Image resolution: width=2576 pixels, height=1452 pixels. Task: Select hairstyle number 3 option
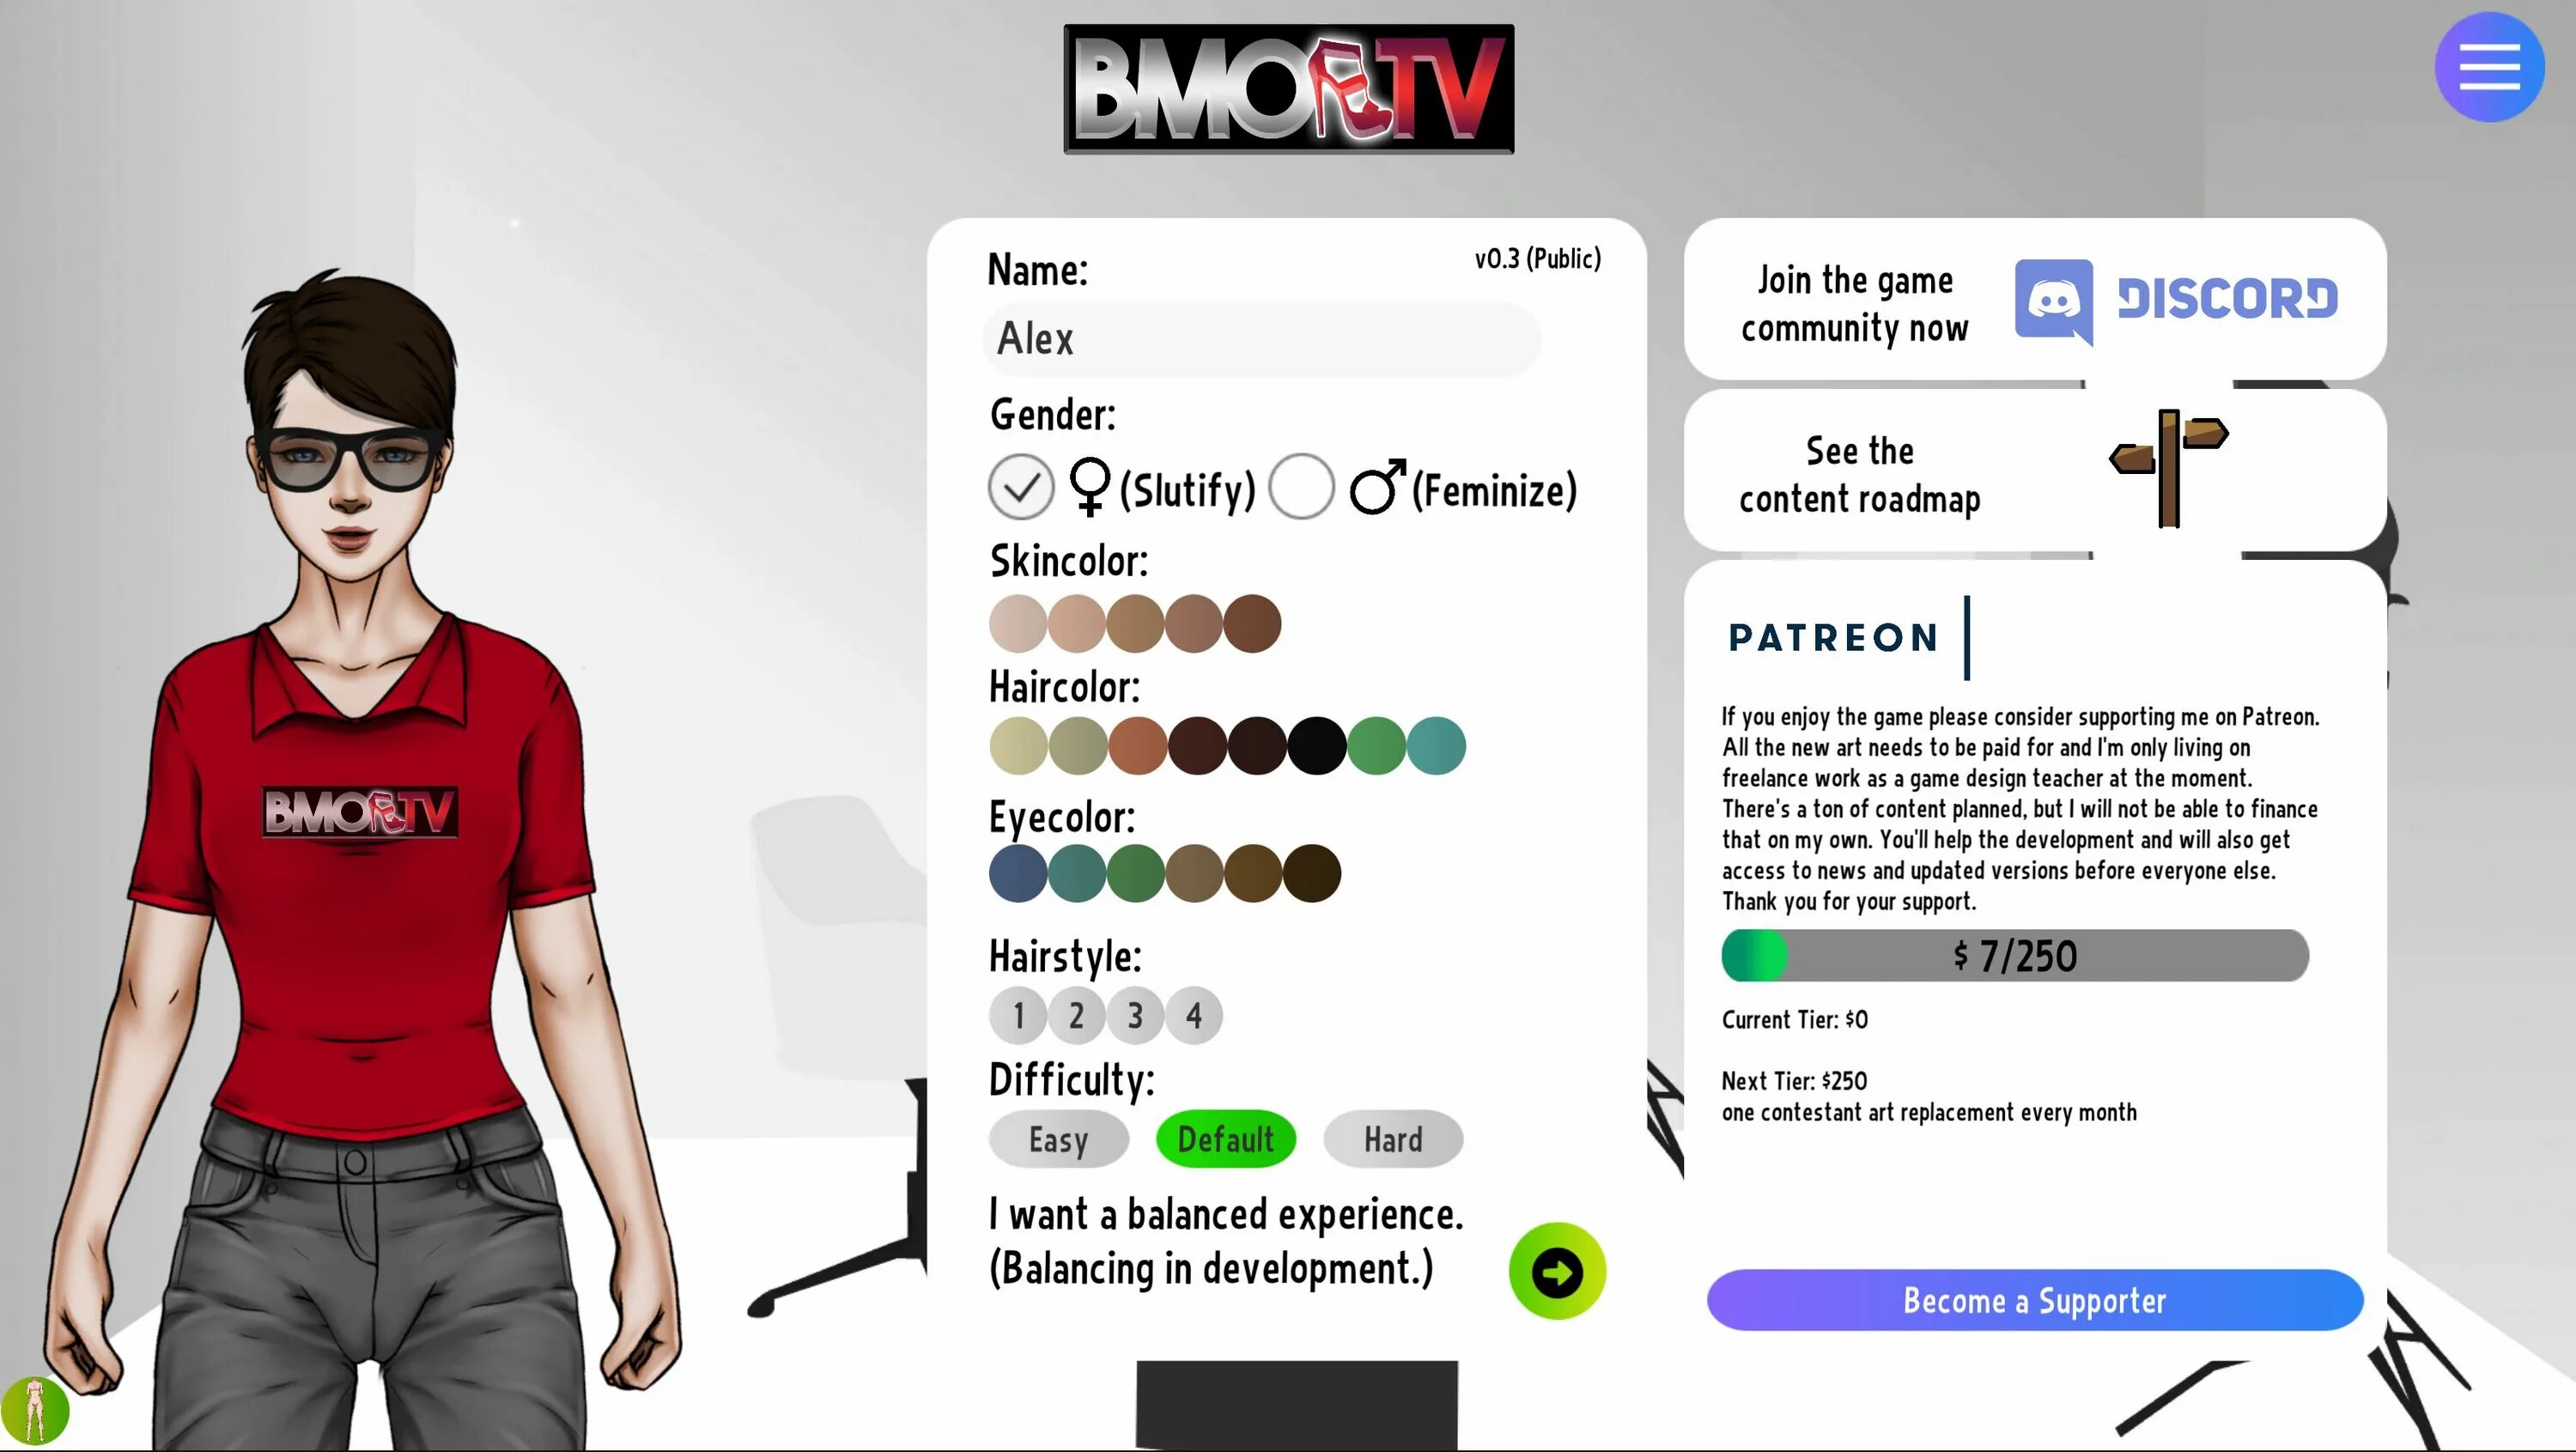coord(1134,1013)
